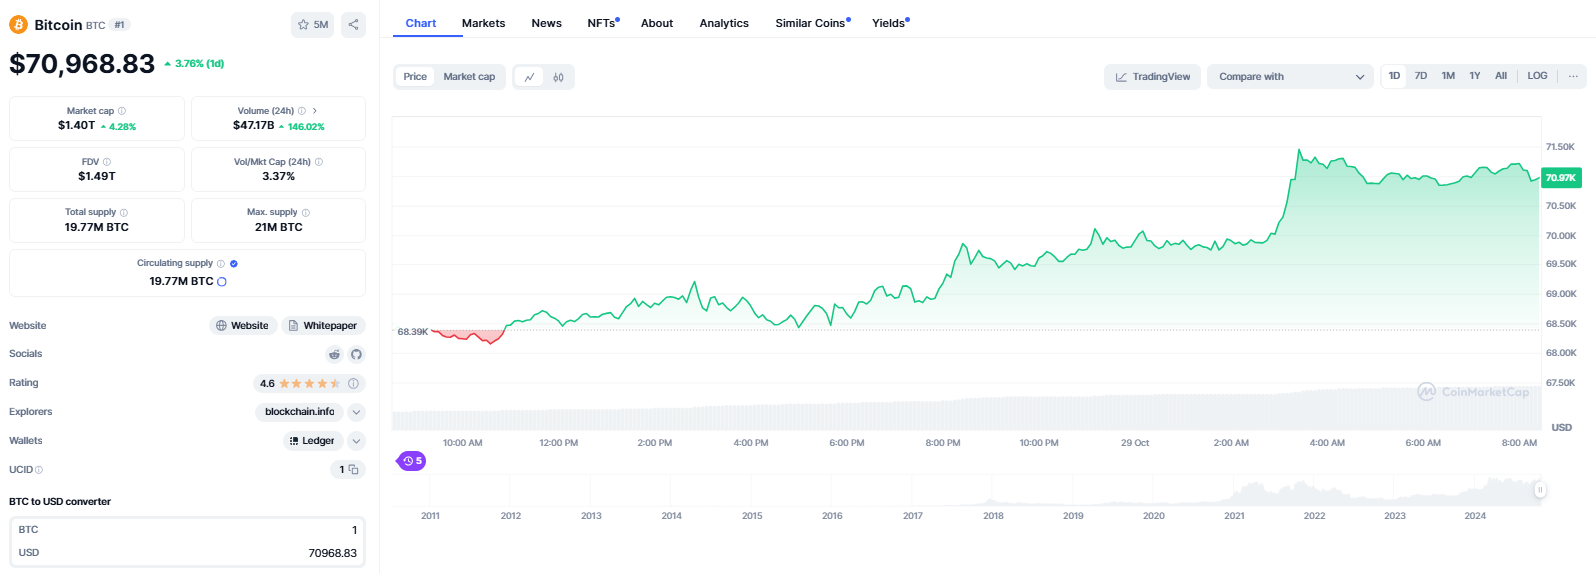Open the share icon button
The height and width of the screenshot is (573, 1596).
tap(353, 25)
